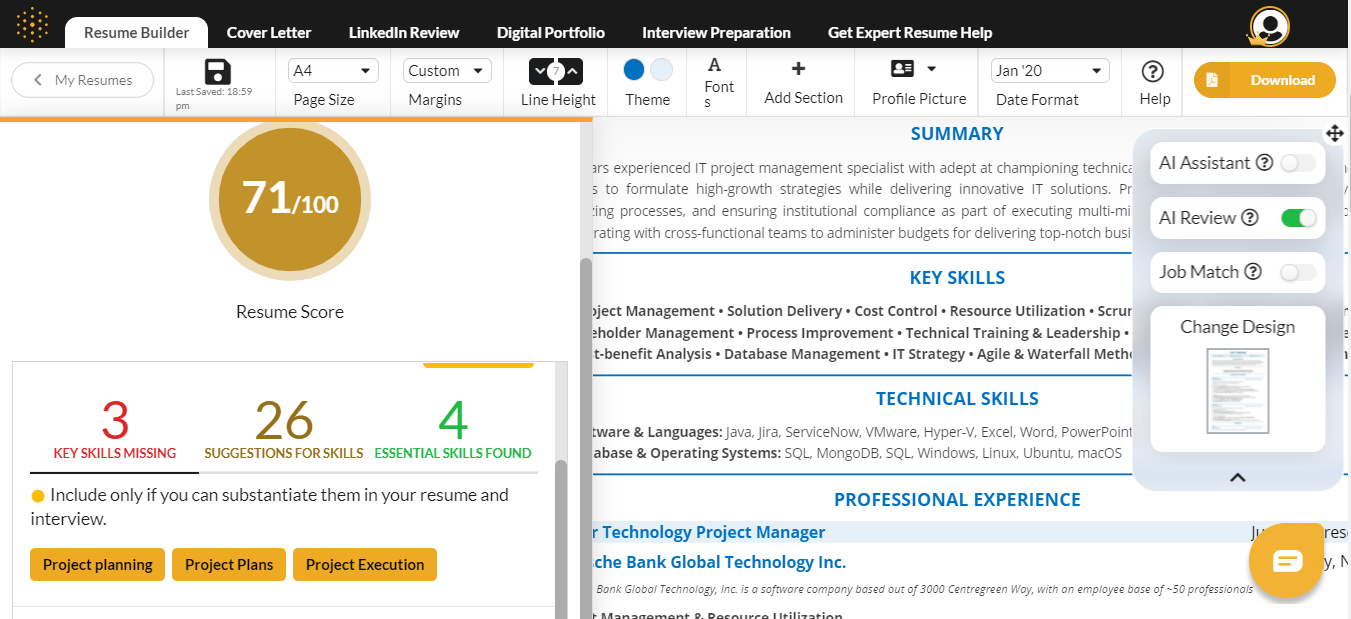This screenshot has height=619, width=1351.
Task: Open the Interview Preparation tab
Action: point(716,33)
